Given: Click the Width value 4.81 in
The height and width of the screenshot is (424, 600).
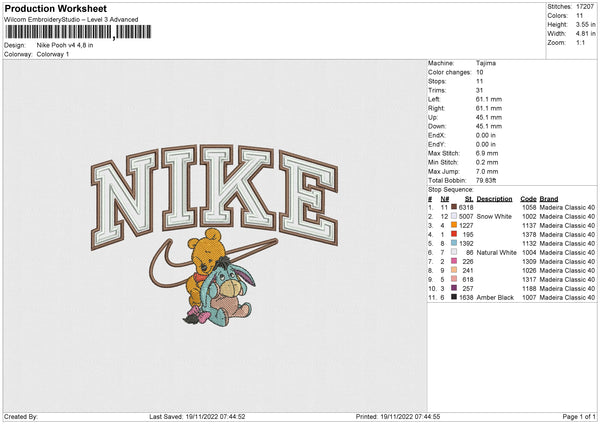Looking at the screenshot, I should click(585, 34).
